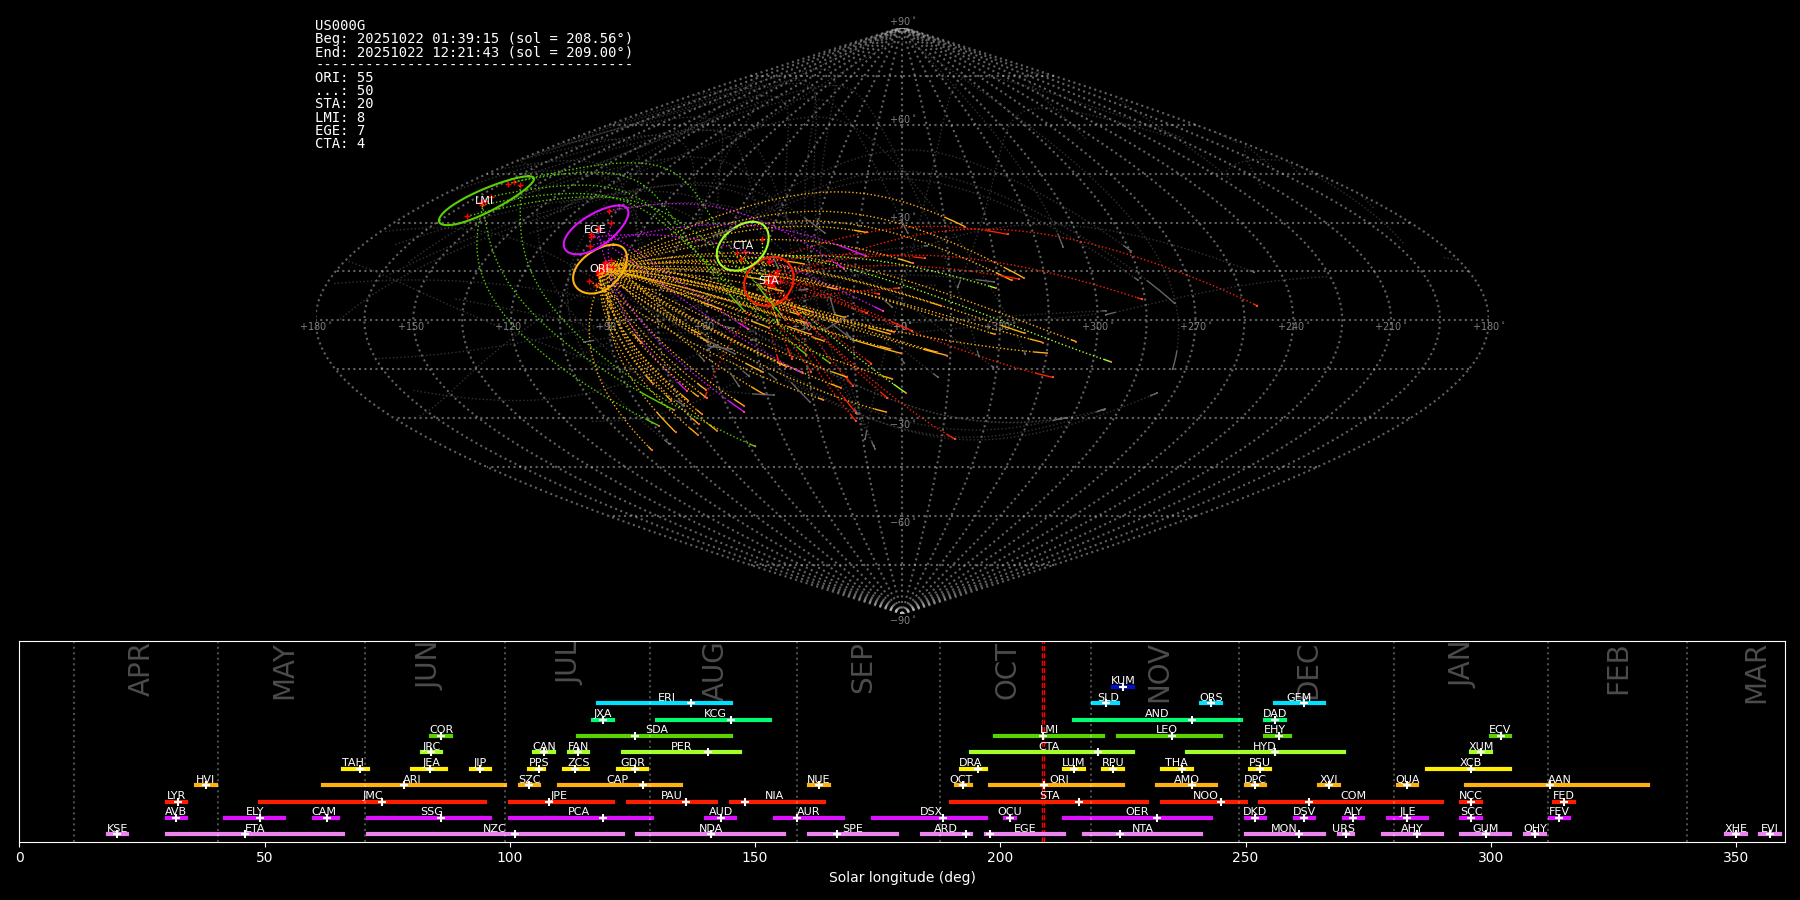Click the KSE shower label in timeline

tap(117, 829)
